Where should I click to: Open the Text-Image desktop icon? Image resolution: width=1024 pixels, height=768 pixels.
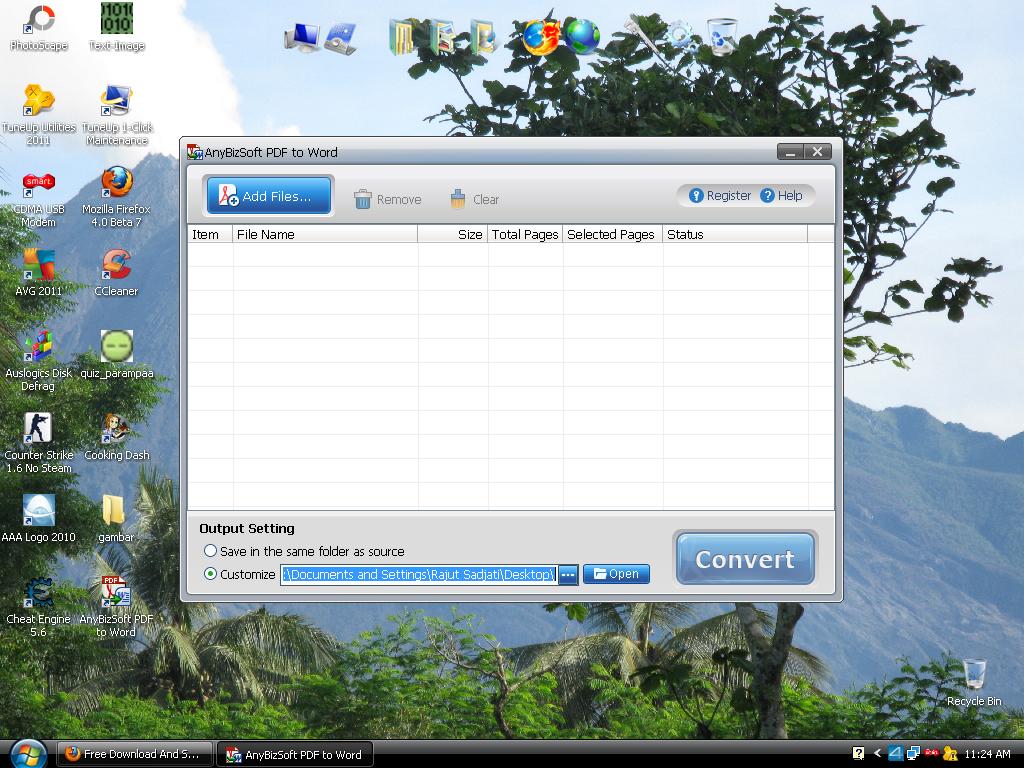[x=117, y=28]
